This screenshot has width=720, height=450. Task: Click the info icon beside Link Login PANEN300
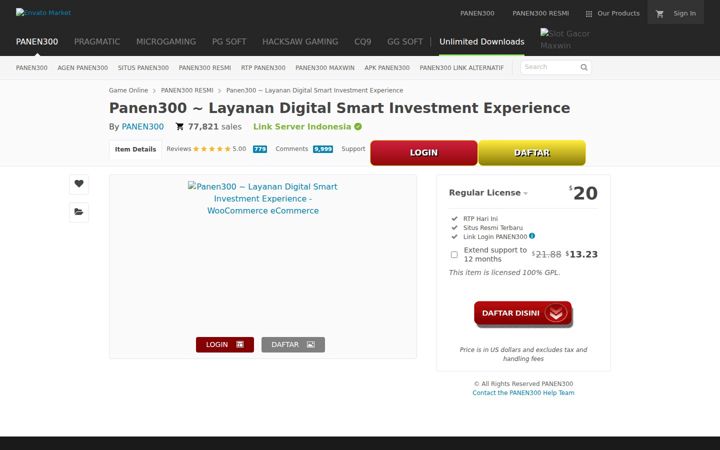click(x=532, y=236)
